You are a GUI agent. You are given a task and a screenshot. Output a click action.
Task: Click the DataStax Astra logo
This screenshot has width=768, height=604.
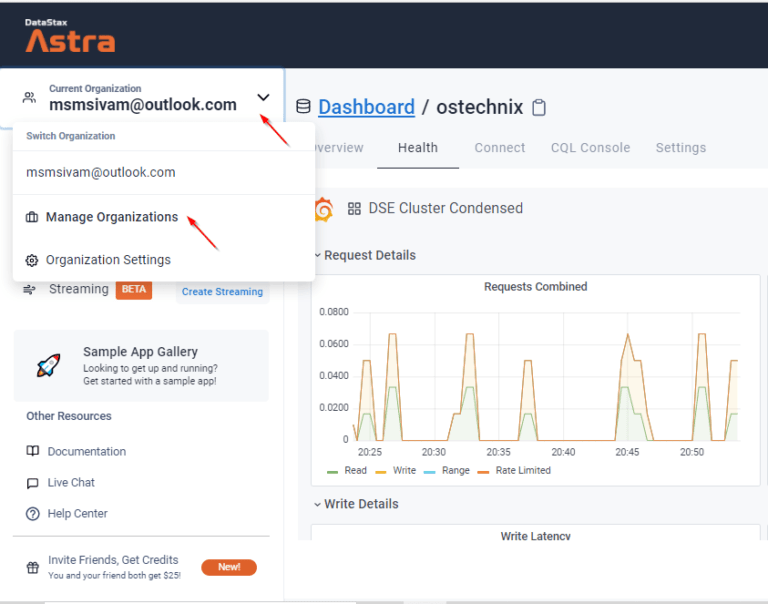pyautogui.click(x=69, y=35)
